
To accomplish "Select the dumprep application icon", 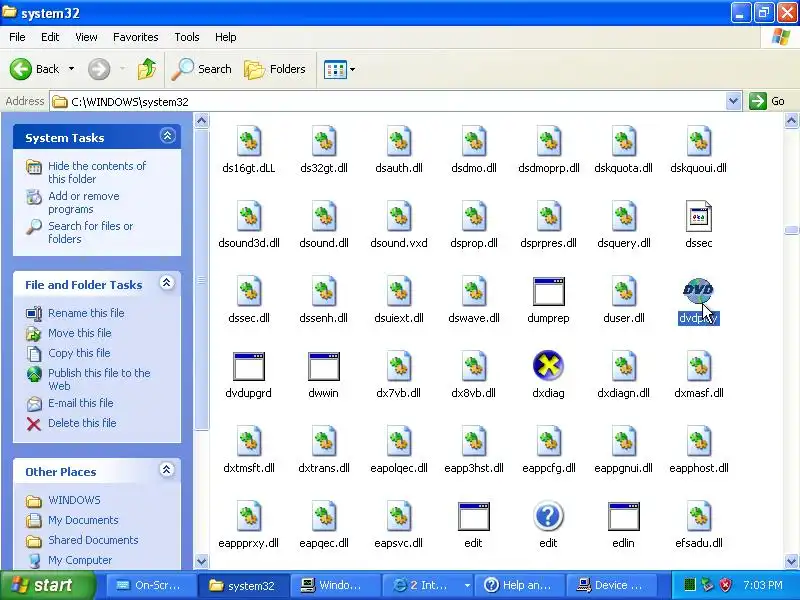I will coord(548,291).
